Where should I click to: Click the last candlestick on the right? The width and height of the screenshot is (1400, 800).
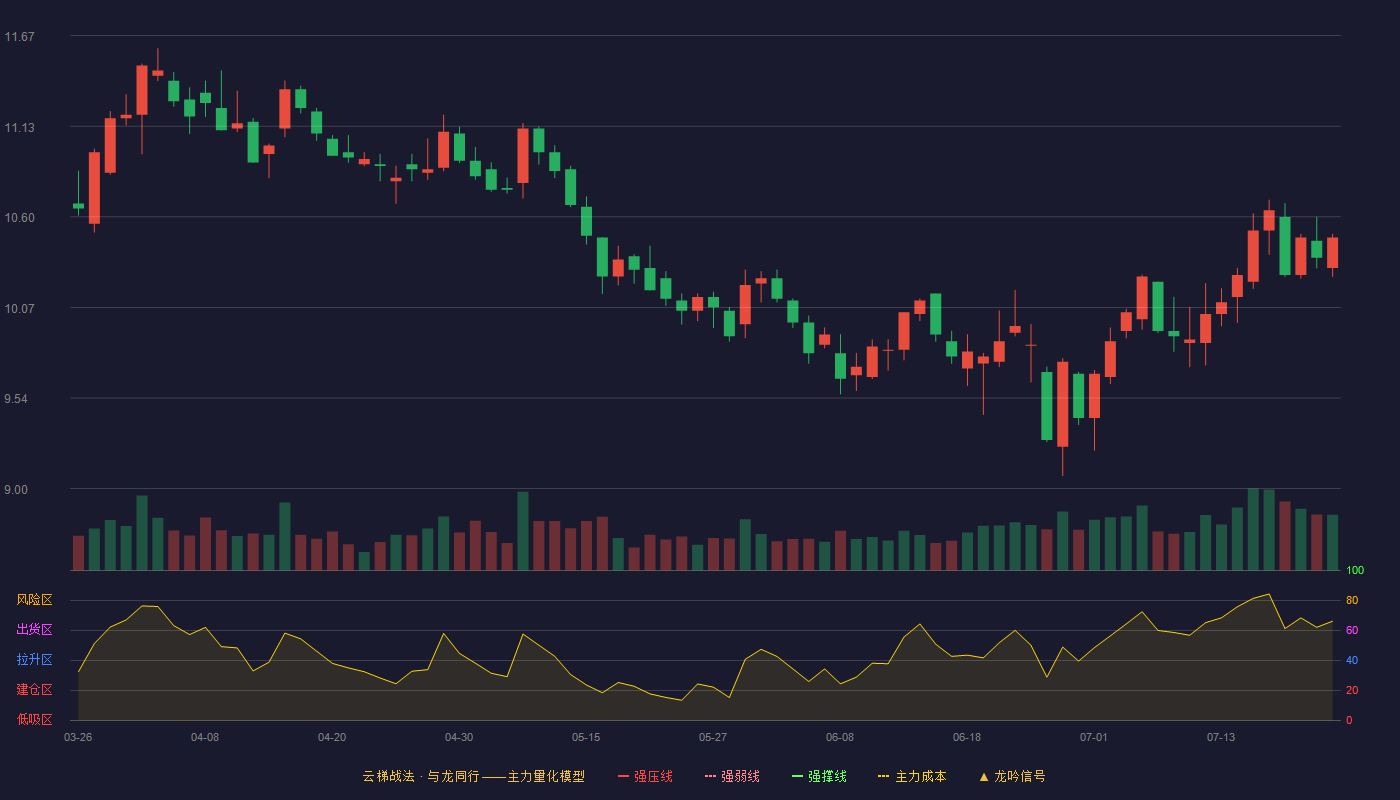(x=1332, y=253)
